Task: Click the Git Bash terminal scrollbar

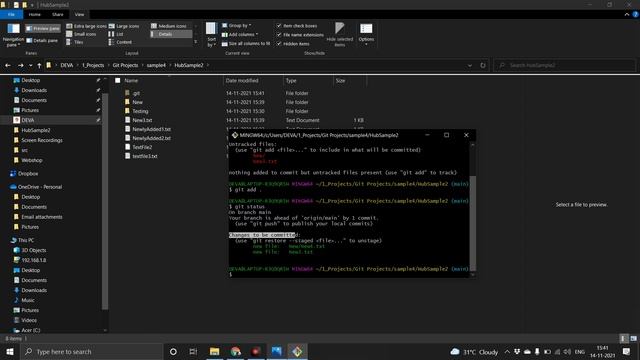Action: point(473,222)
